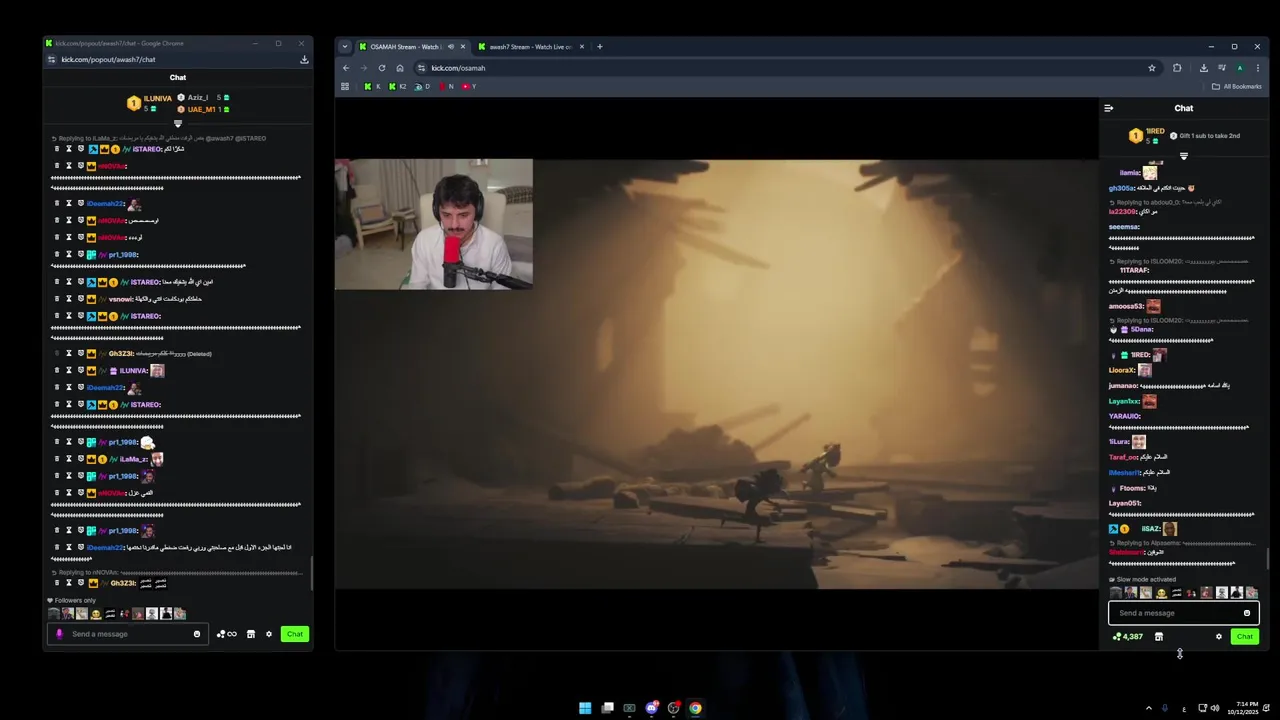Bookmark this page with the star icon
The width and height of the screenshot is (1280, 720).
(1152, 68)
